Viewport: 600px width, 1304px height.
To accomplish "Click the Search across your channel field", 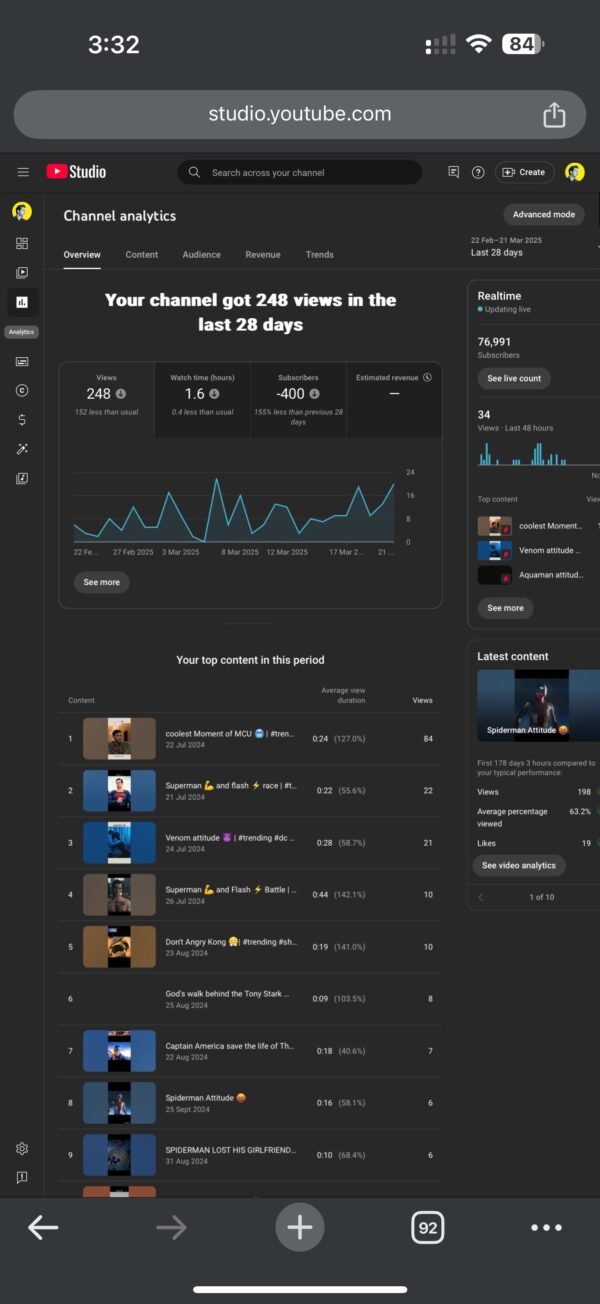I will (300, 172).
